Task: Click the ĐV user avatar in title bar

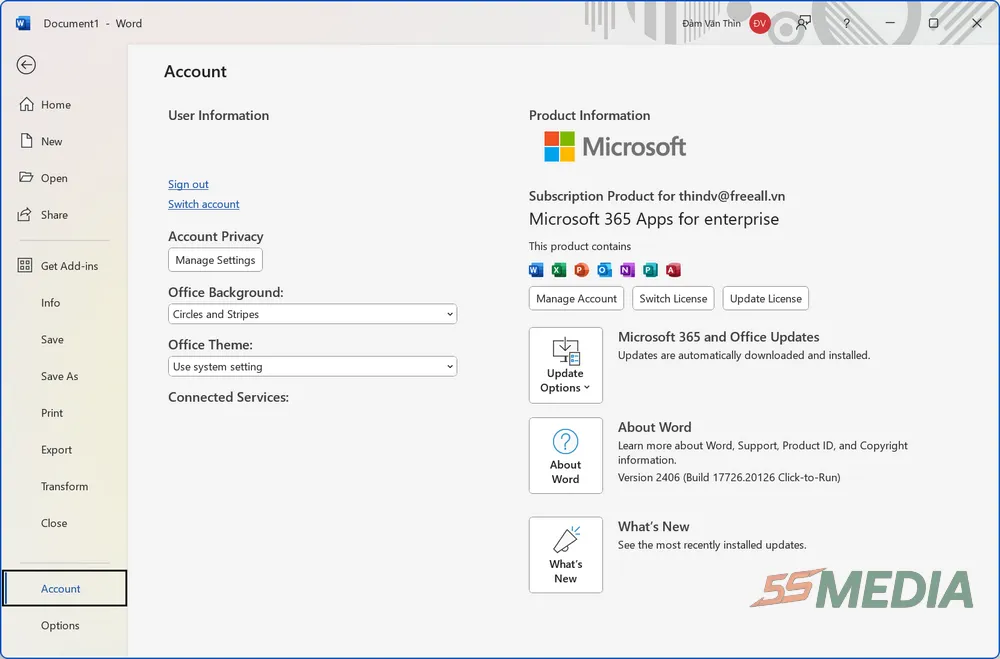Action: (x=759, y=22)
